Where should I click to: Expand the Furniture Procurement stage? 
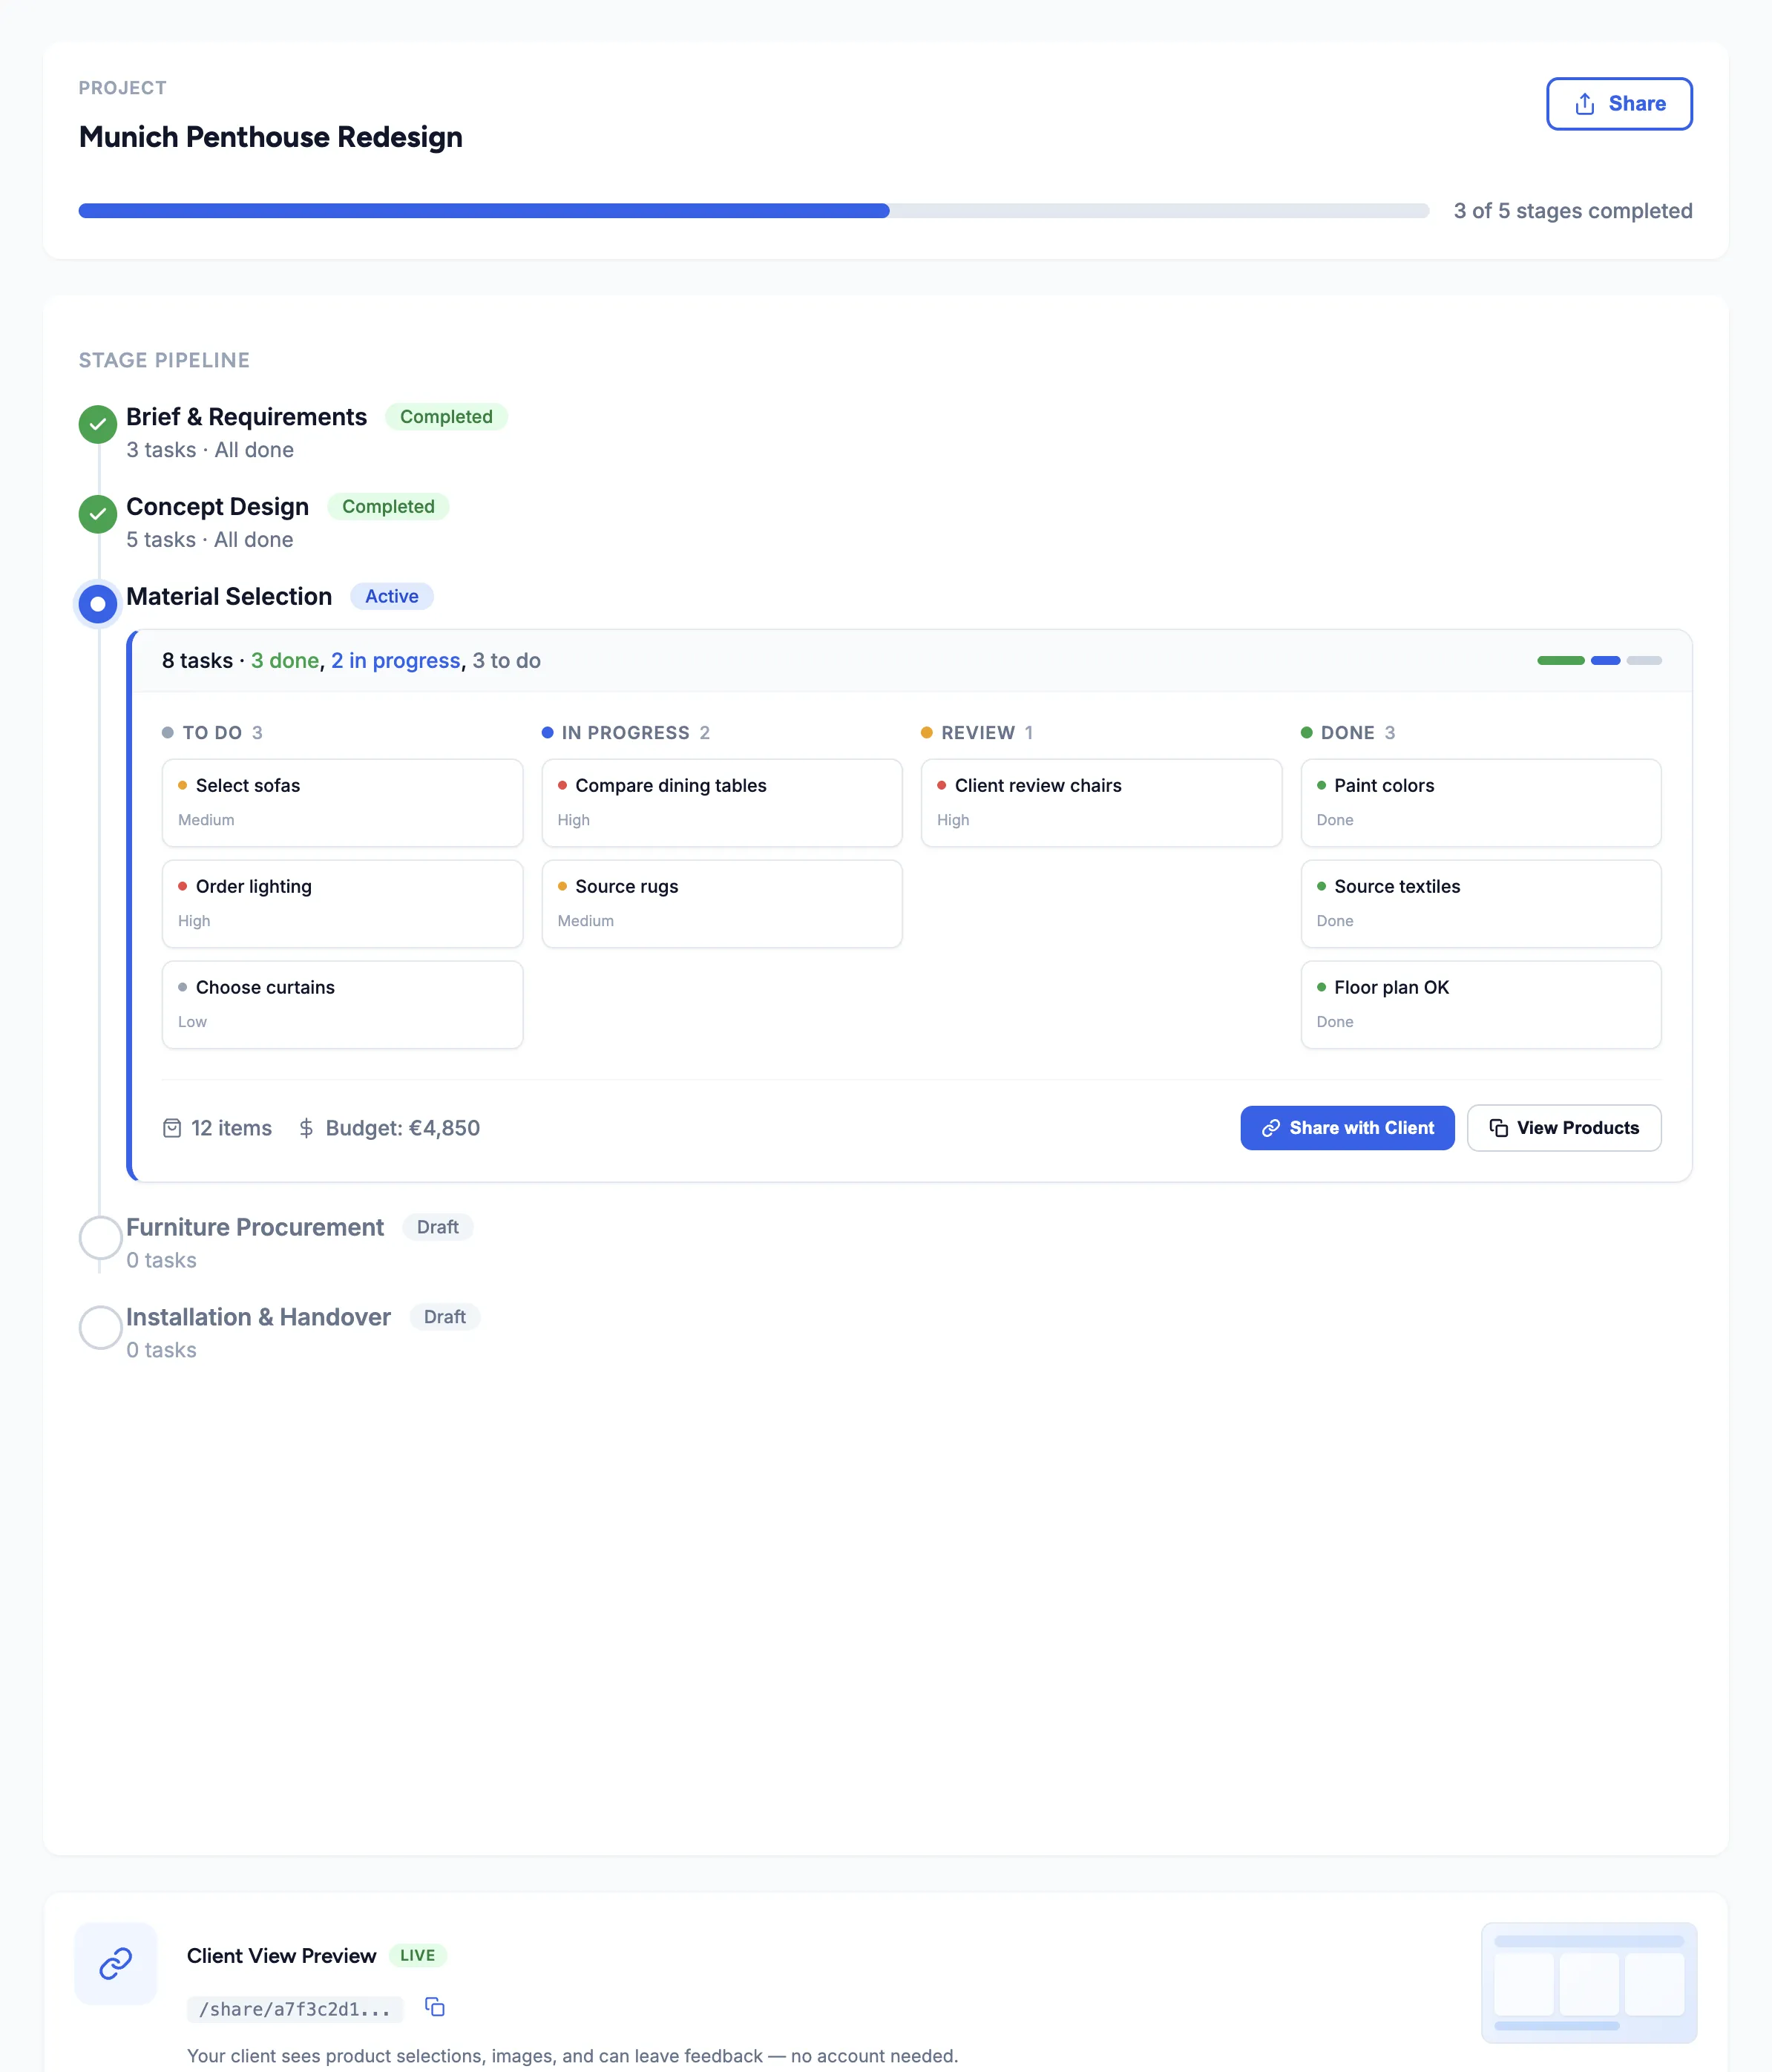point(255,1227)
